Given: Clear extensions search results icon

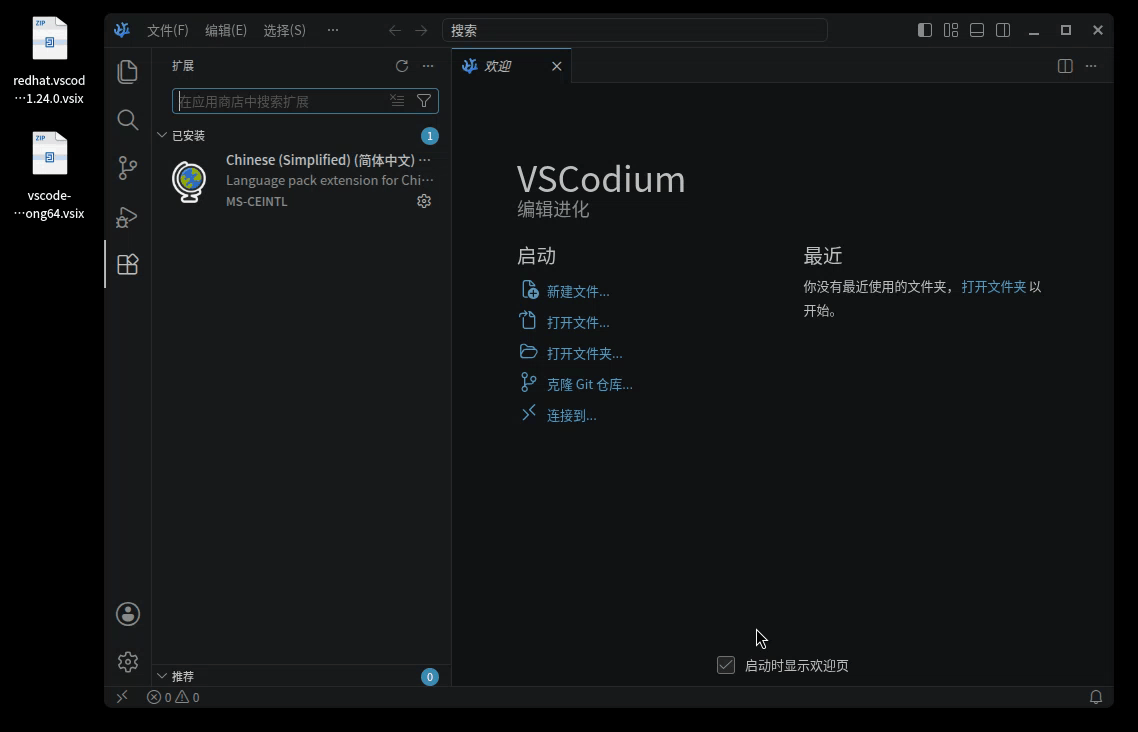Looking at the screenshot, I should (x=397, y=101).
